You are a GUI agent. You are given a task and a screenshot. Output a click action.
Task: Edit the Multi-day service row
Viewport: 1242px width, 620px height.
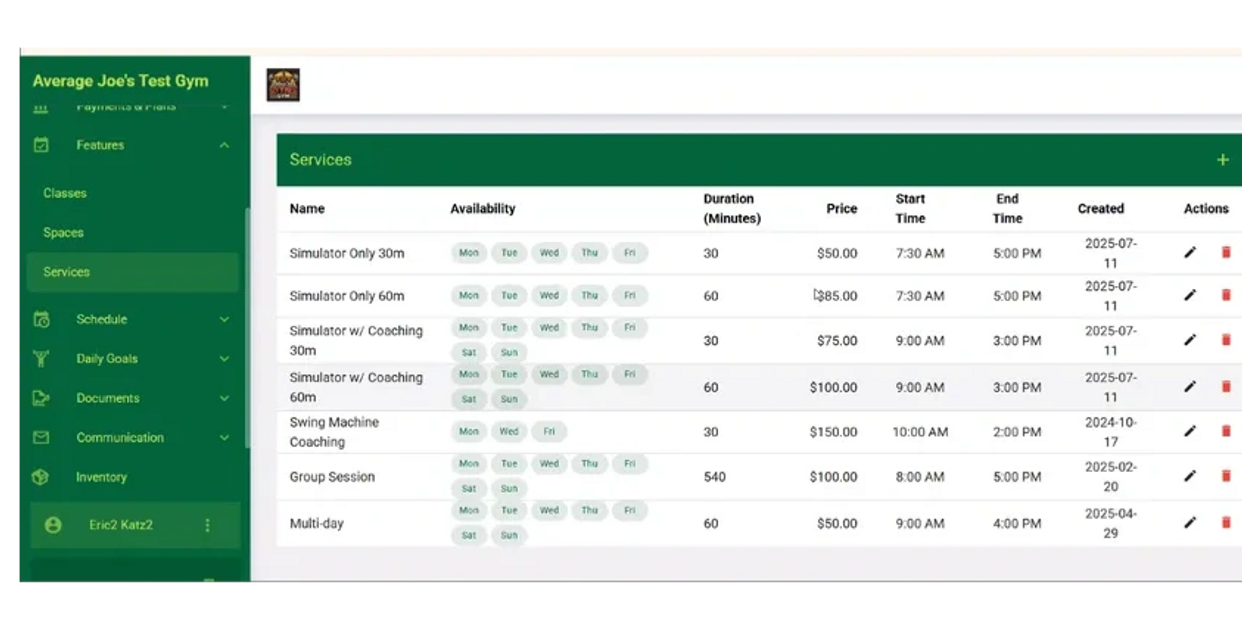(1190, 522)
